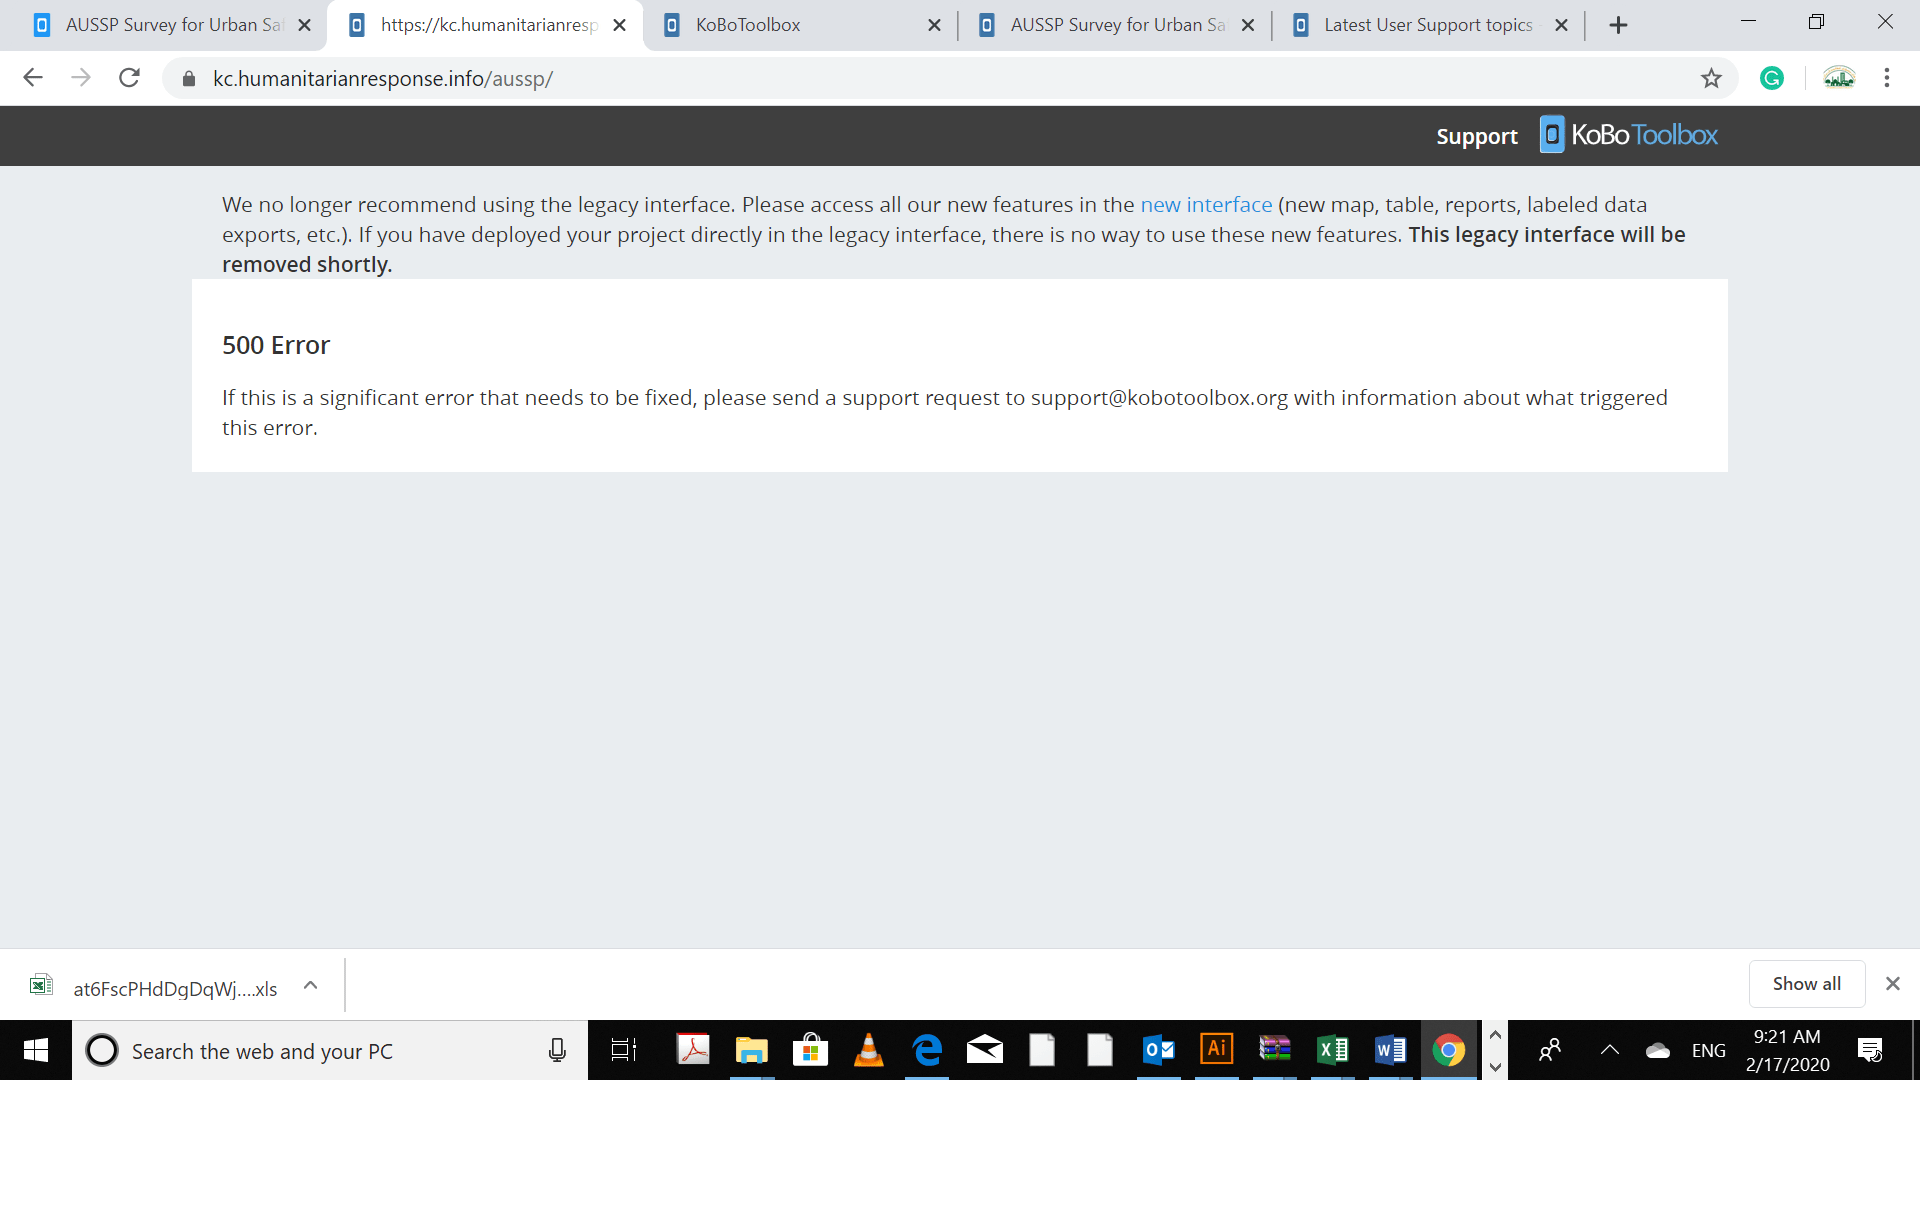Screen dimensions: 1920x1210
Task: Click the Support link in header
Action: coord(1476,136)
